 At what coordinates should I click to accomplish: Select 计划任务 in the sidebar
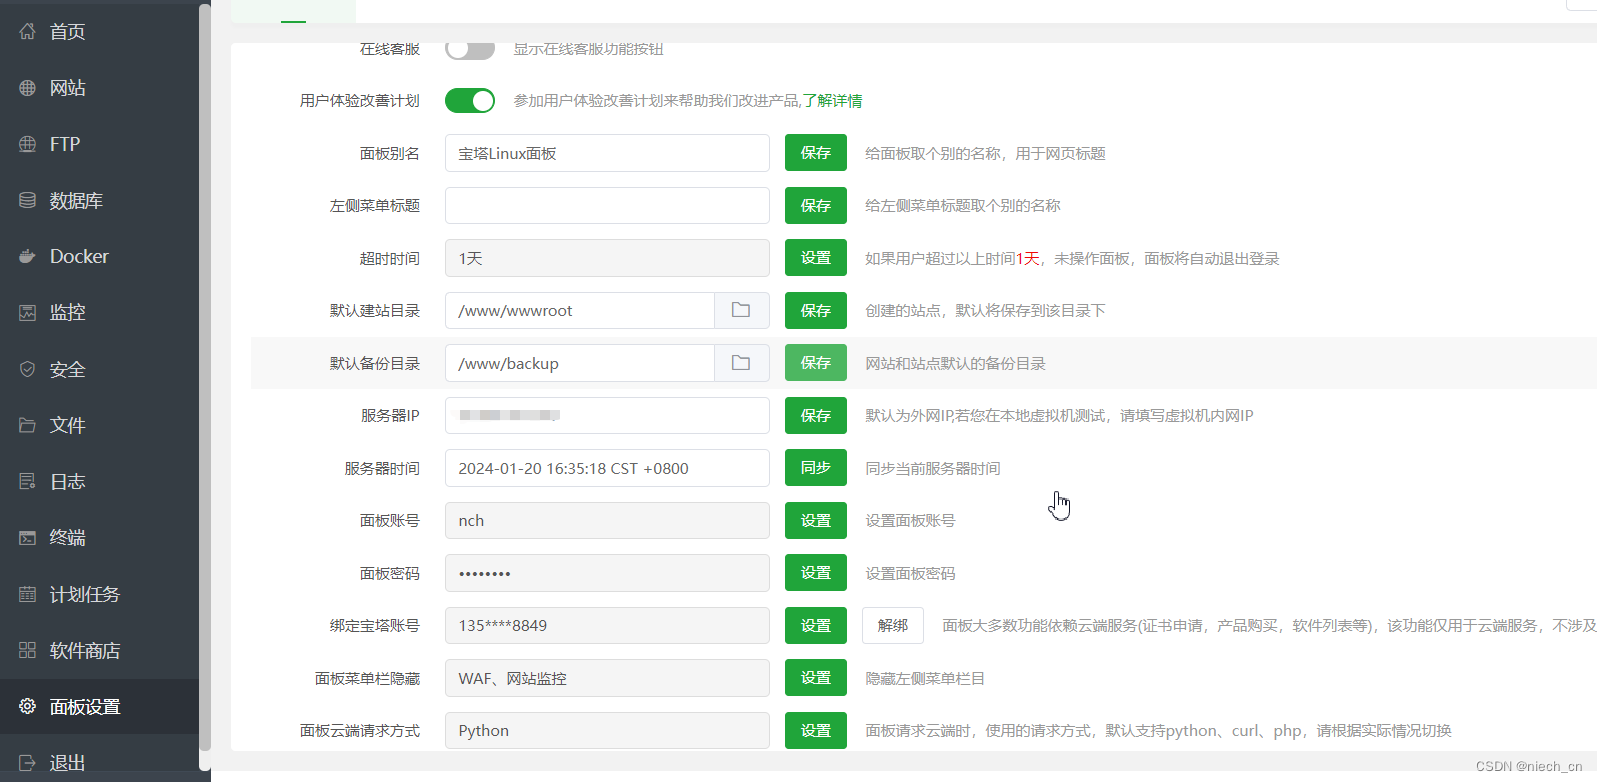pos(99,594)
